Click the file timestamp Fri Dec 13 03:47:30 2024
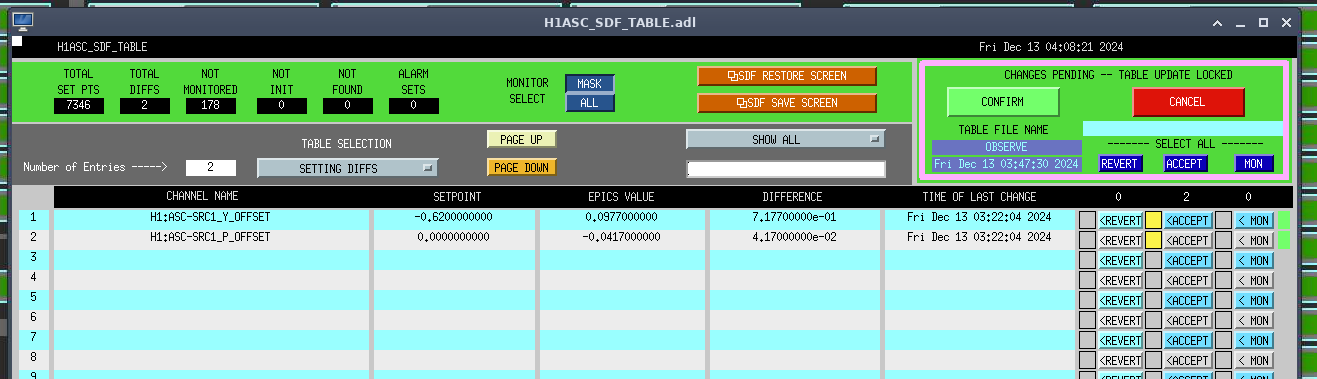Image resolution: width=1317 pixels, height=379 pixels. 1006,163
